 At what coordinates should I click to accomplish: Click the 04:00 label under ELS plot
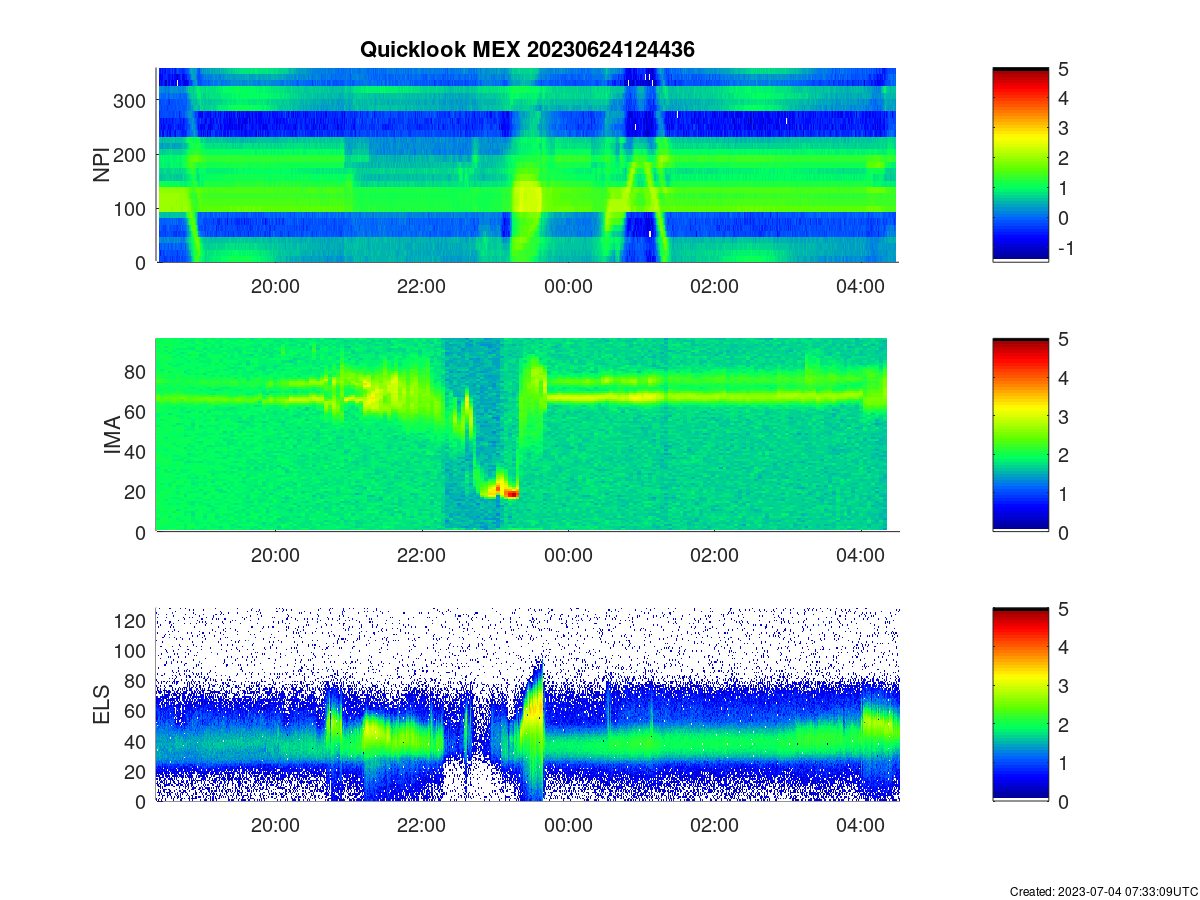click(x=861, y=826)
